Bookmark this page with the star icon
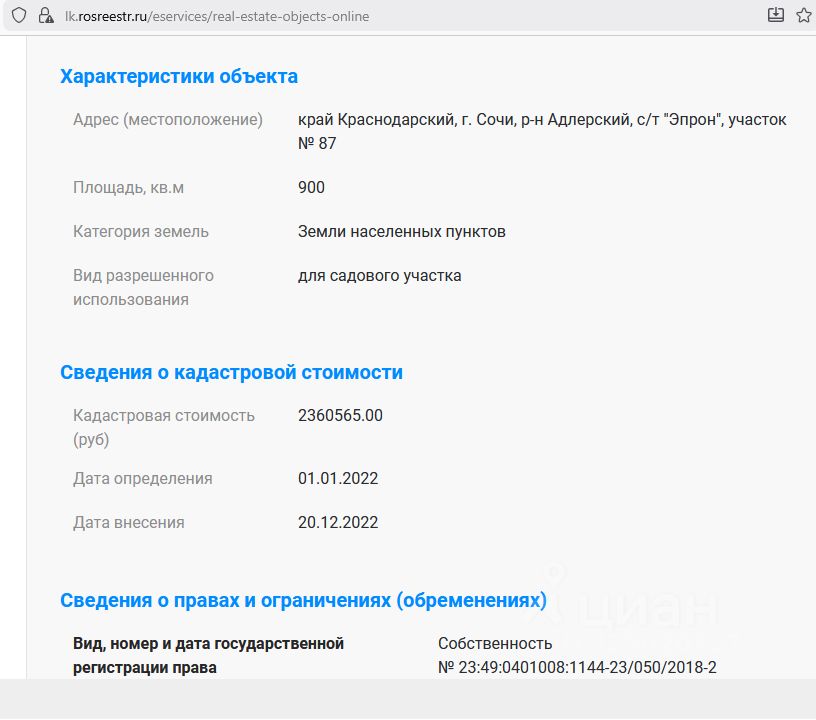Viewport: 816px width, 720px height. point(804,15)
